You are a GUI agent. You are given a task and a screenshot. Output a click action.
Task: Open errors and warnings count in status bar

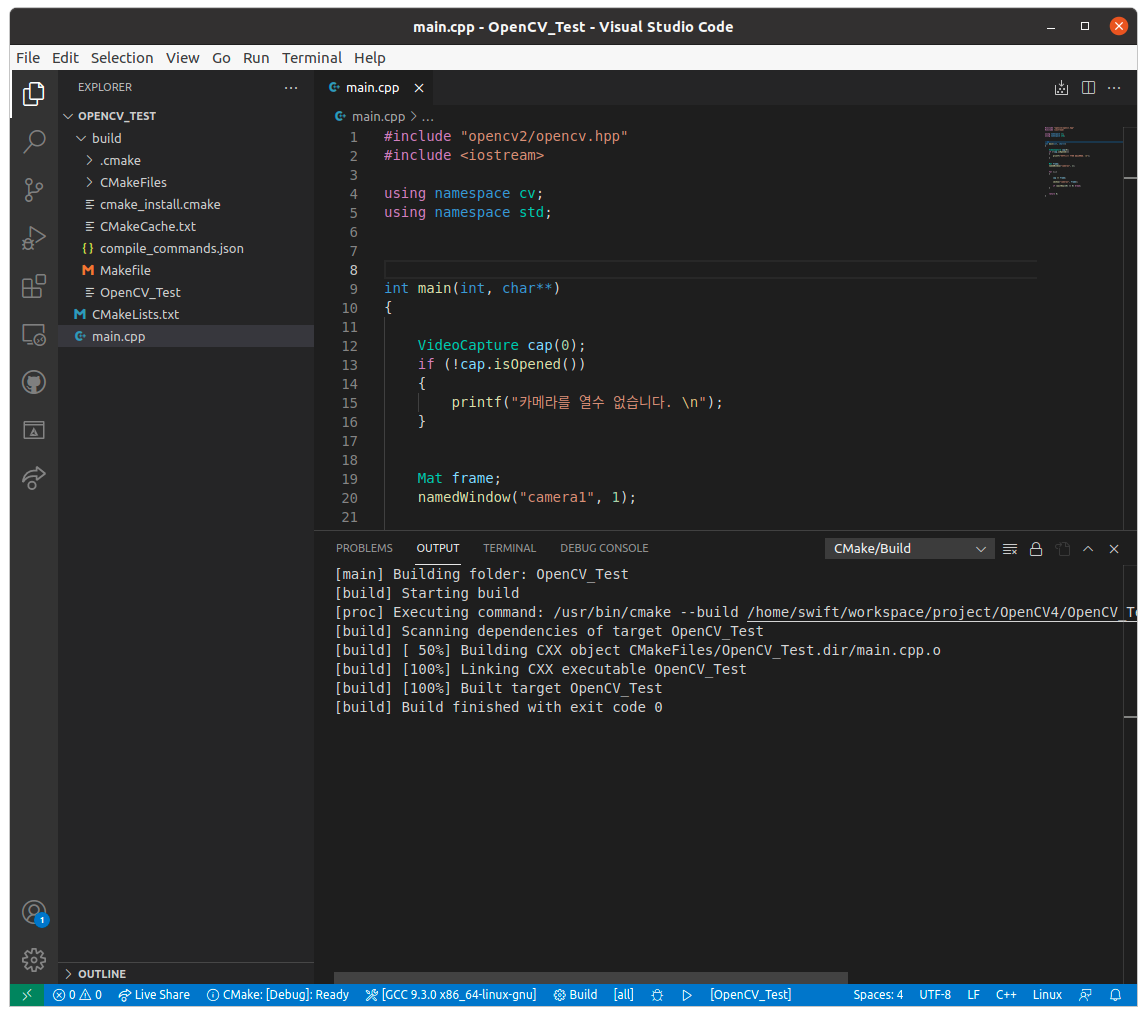(78, 995)
